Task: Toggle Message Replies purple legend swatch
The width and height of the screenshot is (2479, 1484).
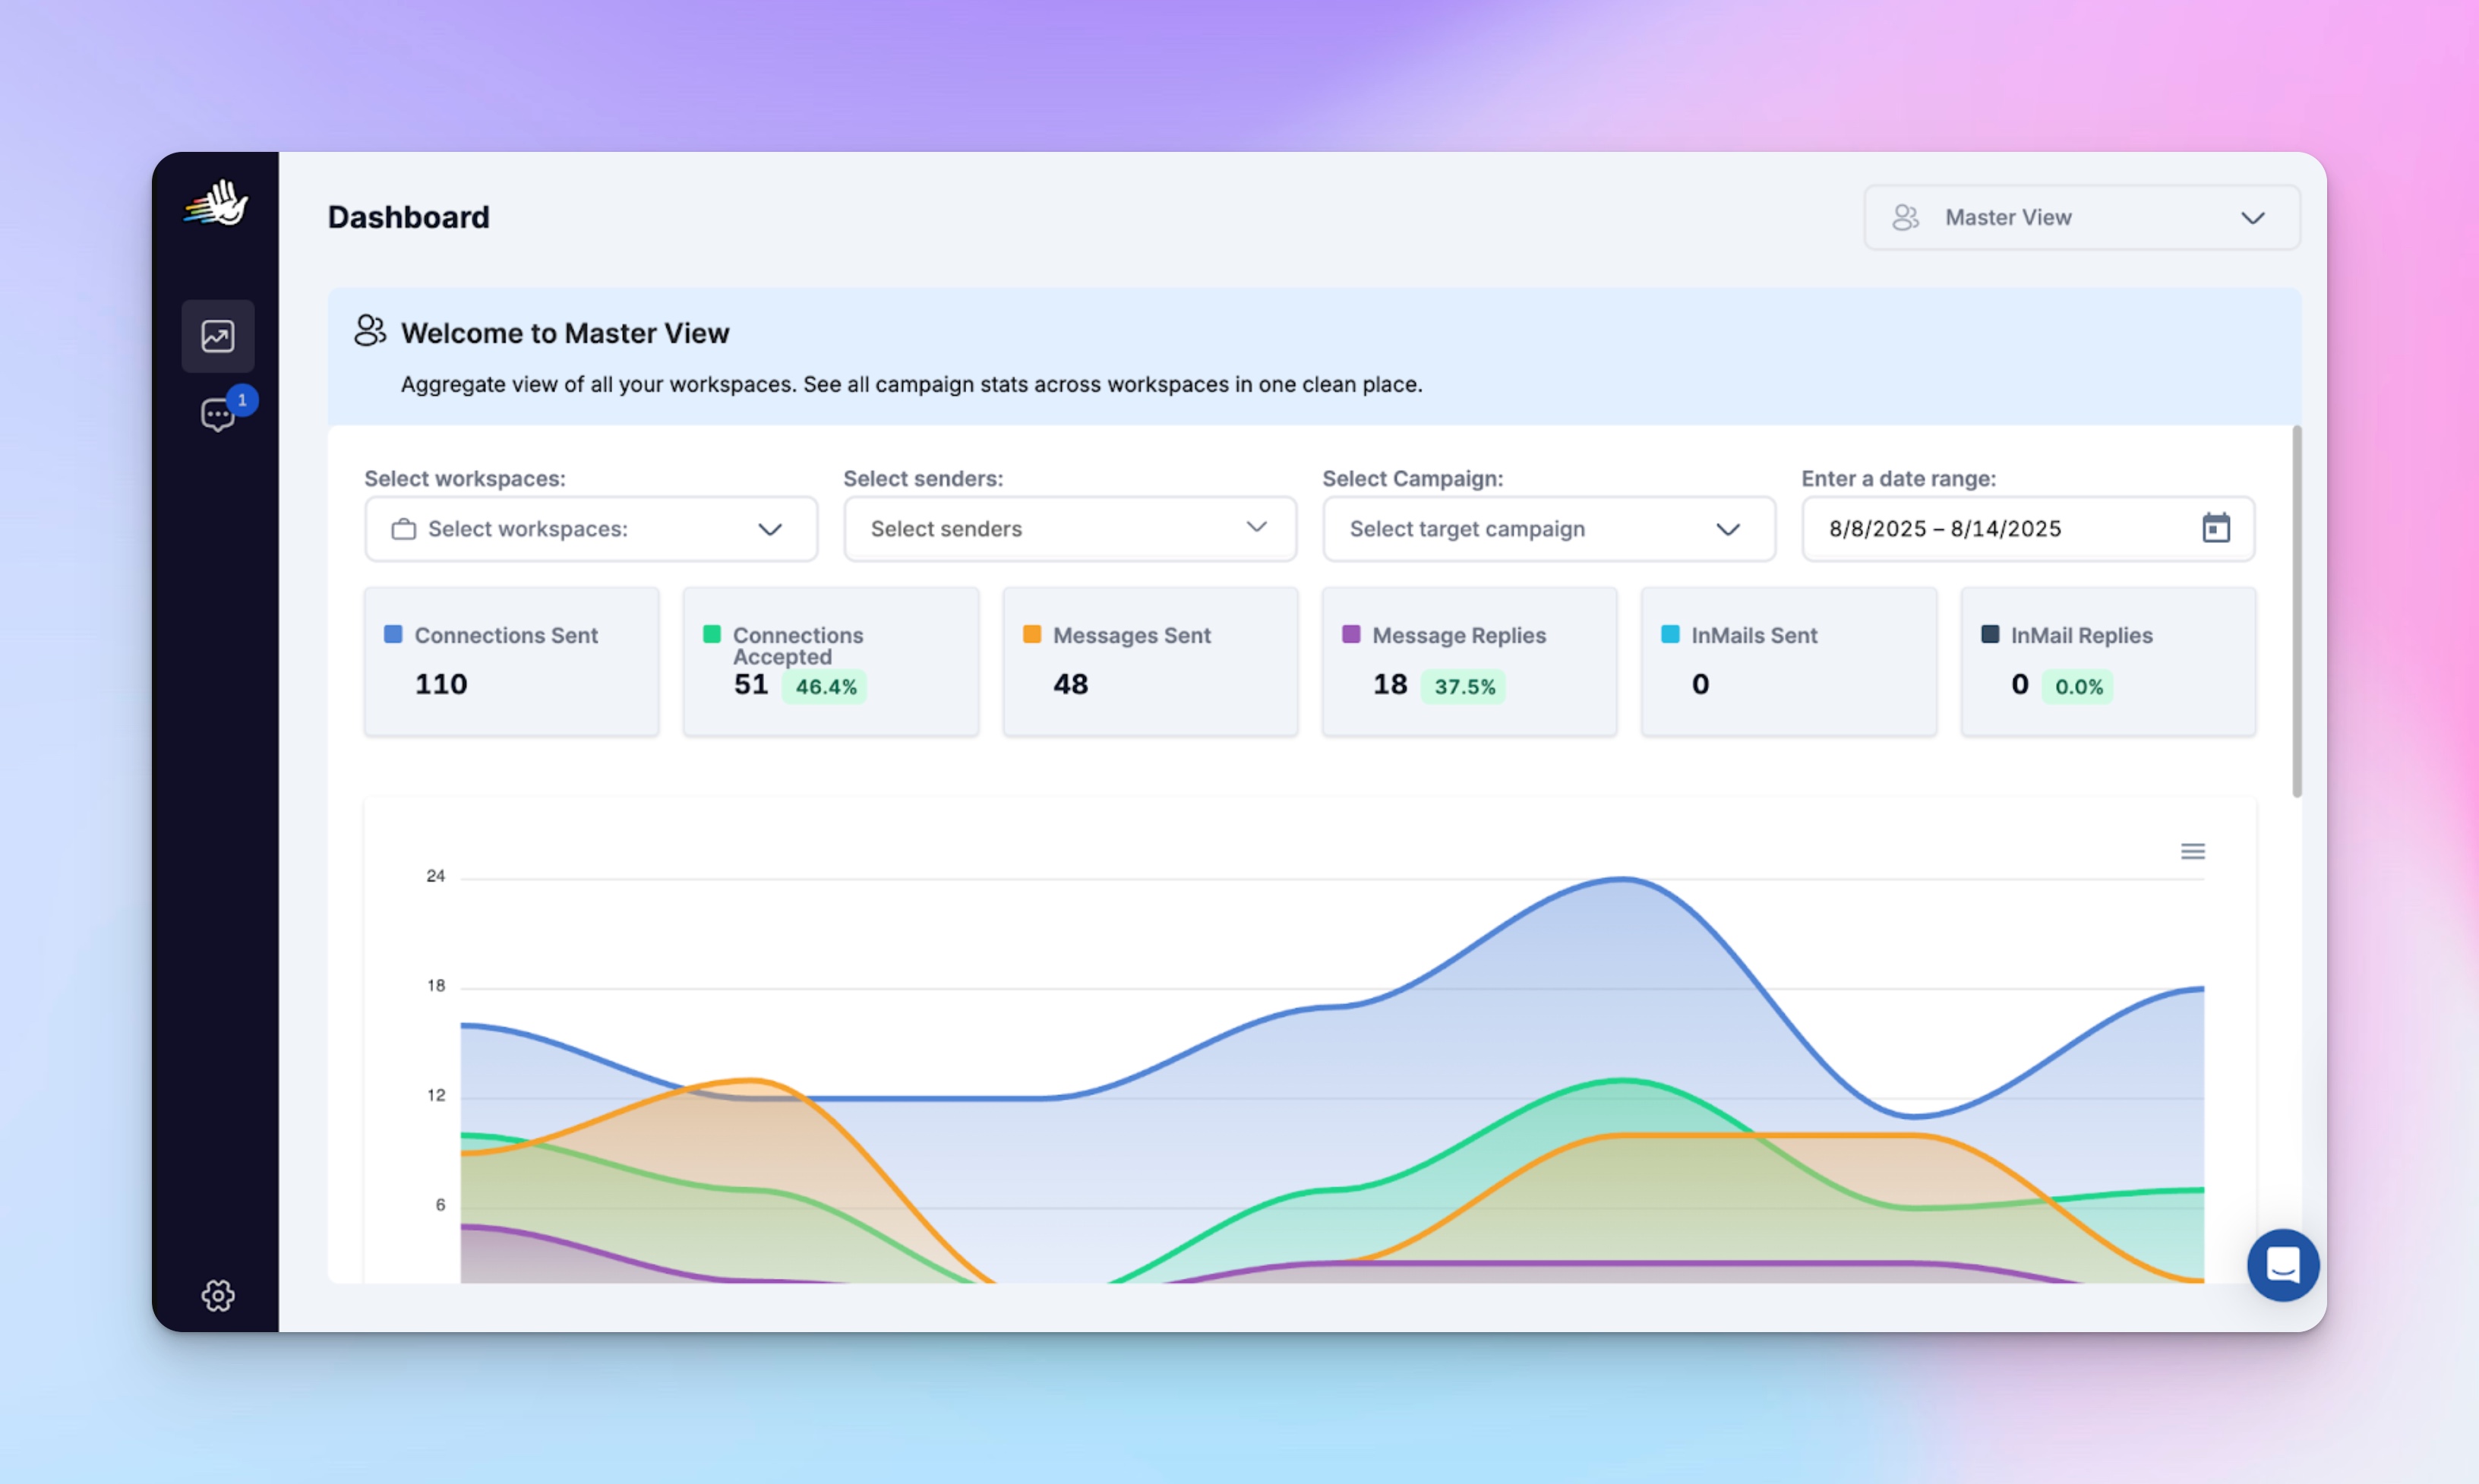Action: (1351, 634)
